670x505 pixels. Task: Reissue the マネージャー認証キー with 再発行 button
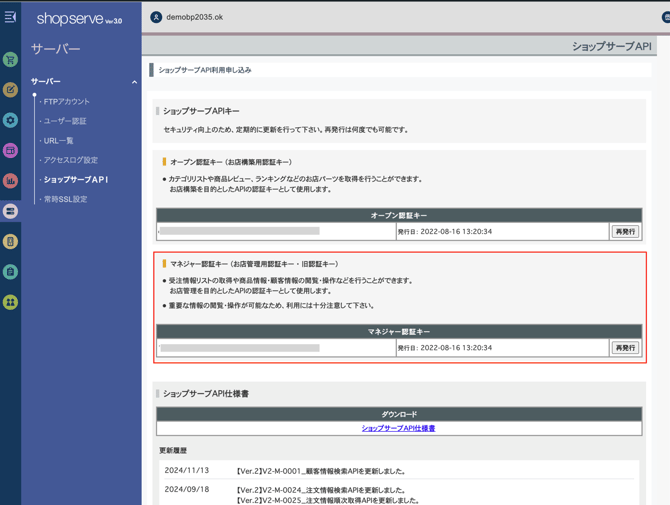pyautogui.click(x=625, y=348)
